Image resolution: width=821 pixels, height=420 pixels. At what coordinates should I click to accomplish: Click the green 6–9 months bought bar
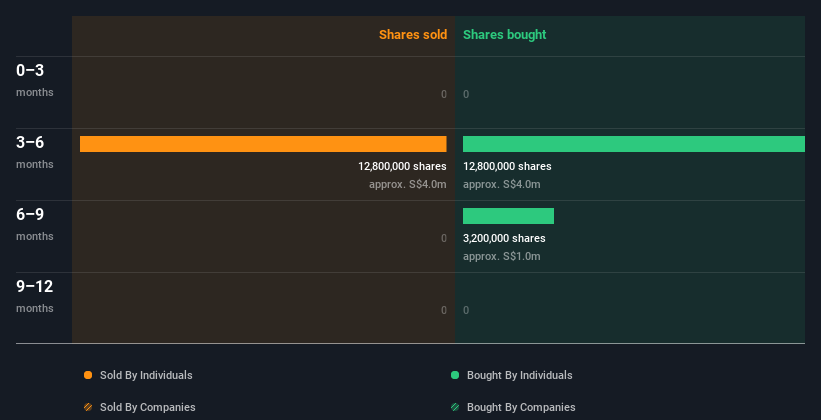[x=508, y=216]
